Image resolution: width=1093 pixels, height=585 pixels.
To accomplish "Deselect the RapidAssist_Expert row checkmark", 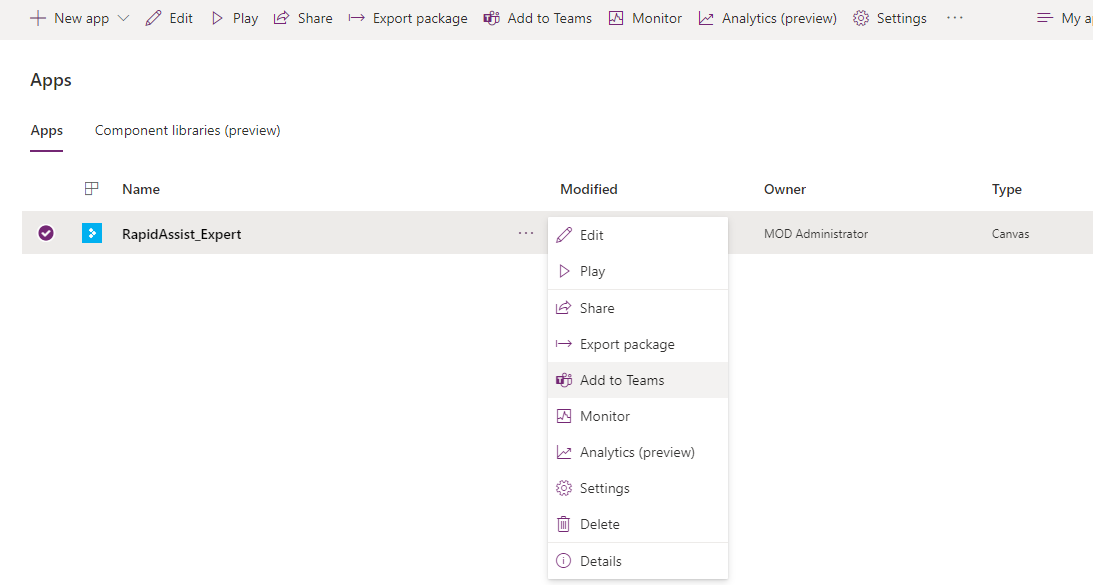I will [46, 233].
